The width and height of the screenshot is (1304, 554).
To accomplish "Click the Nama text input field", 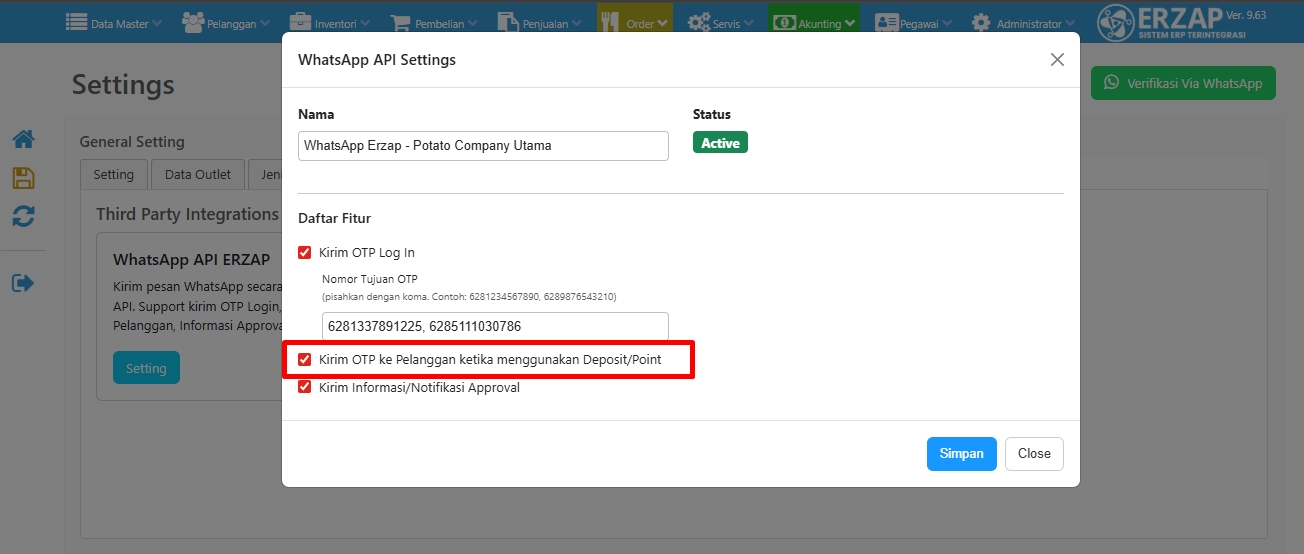I will [x=483, y=146].
